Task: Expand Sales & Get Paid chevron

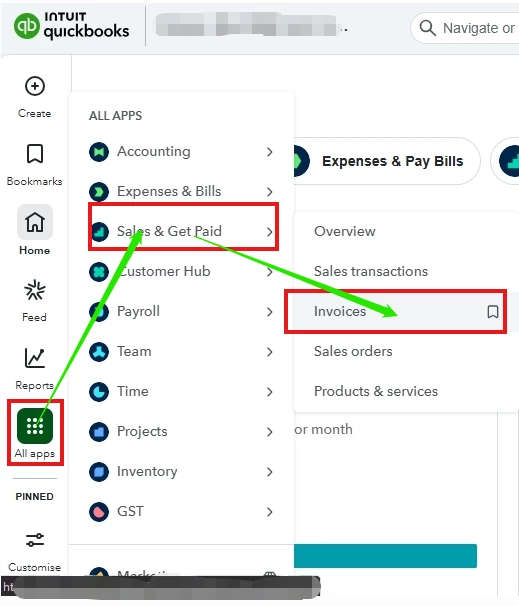Action: pyautogui.click(x=270, y=232)
